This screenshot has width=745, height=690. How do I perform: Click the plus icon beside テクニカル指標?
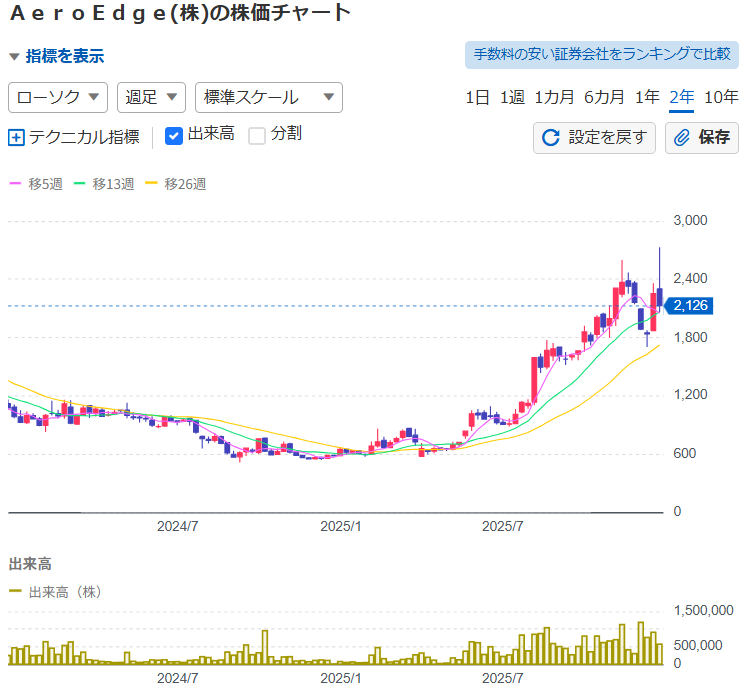coord(16,138)
